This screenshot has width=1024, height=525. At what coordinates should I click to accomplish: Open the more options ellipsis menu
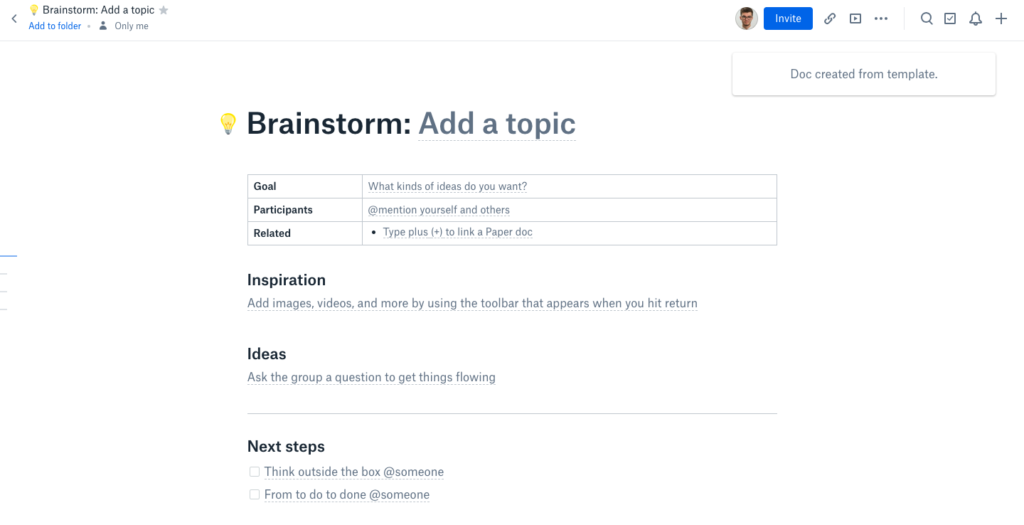881,18
